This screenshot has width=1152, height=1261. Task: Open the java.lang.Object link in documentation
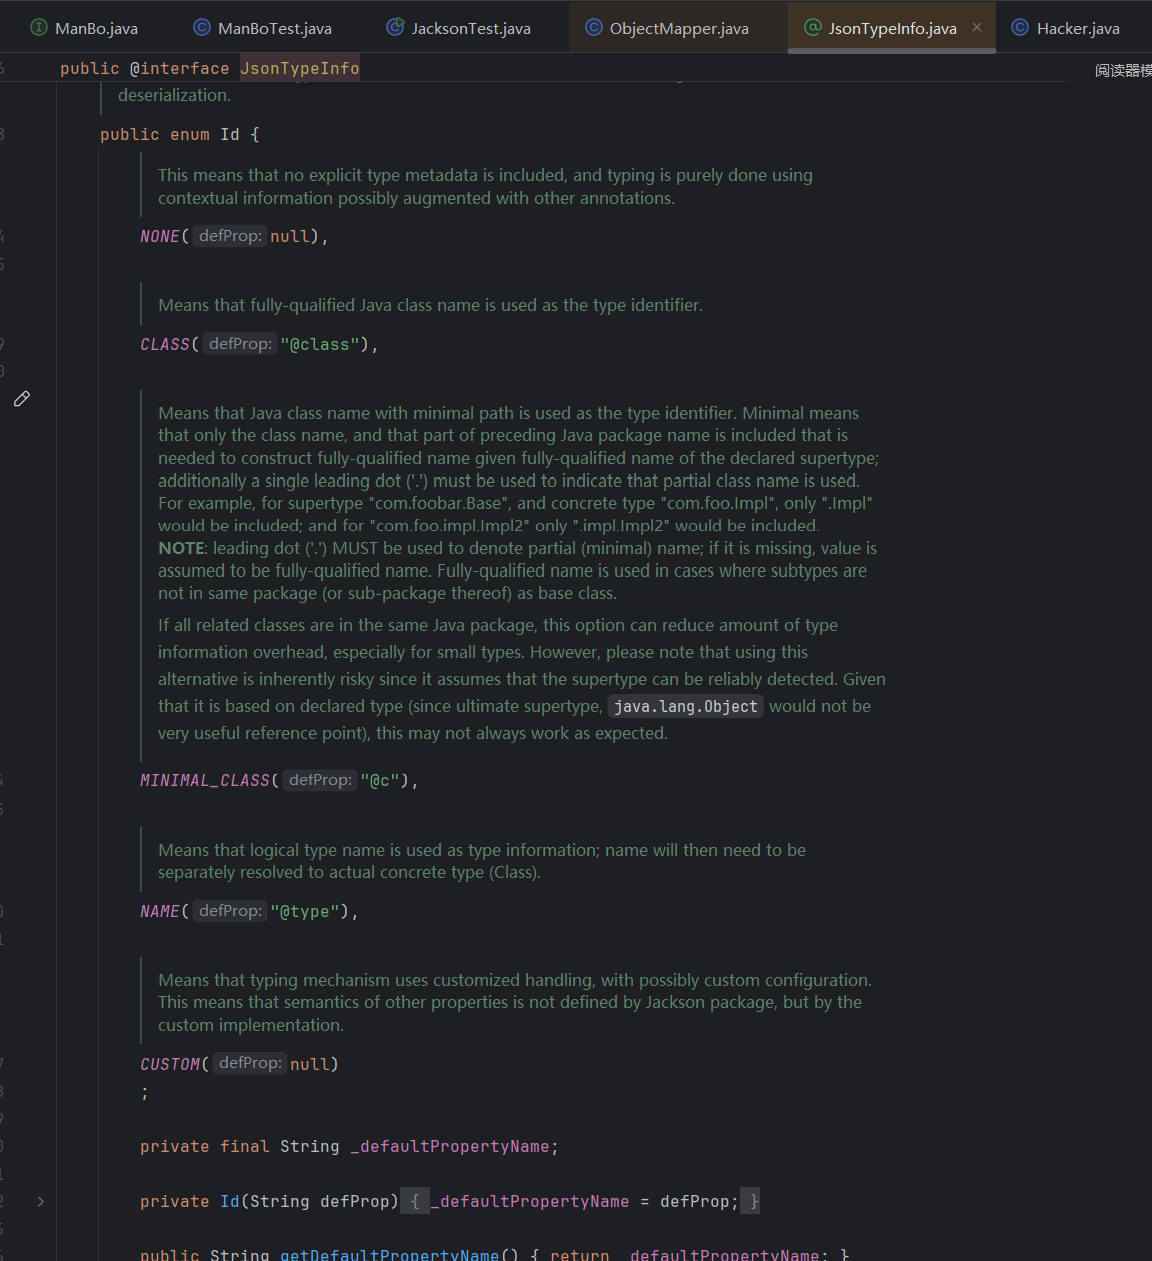tap(685, 707)
